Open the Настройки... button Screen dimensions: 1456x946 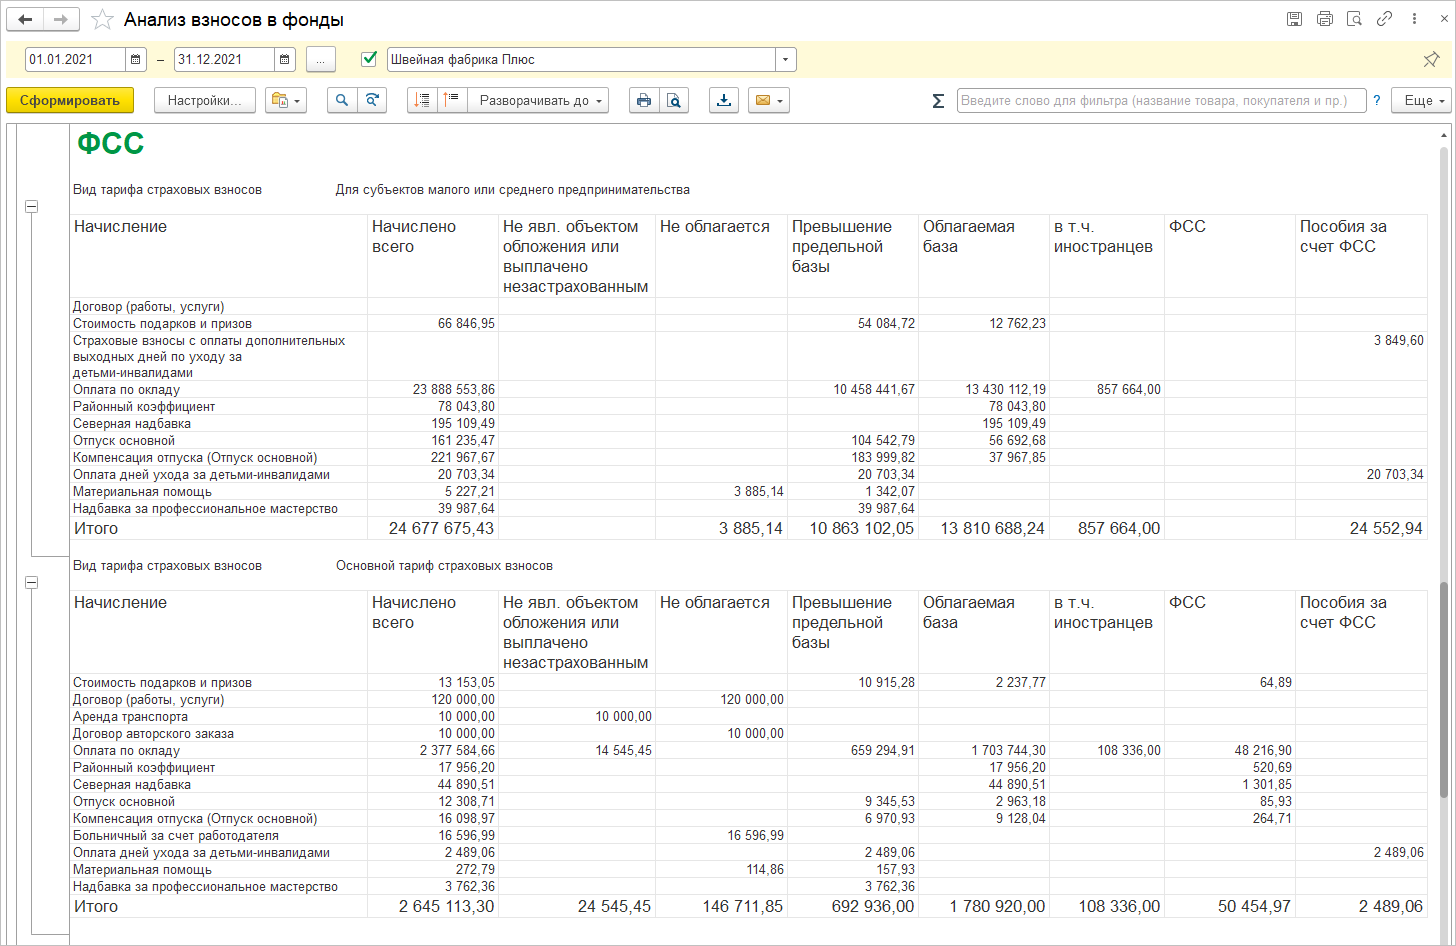point(205,100)
